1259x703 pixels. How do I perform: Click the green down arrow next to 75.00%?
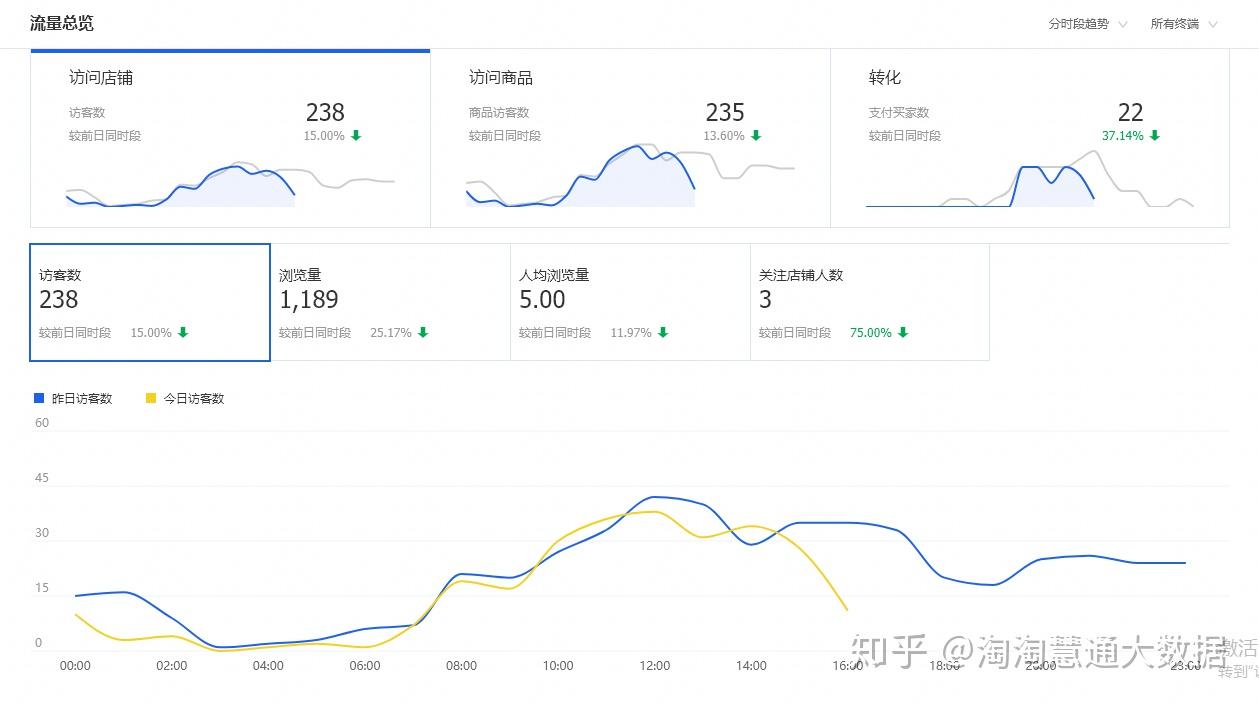[903, 333]
